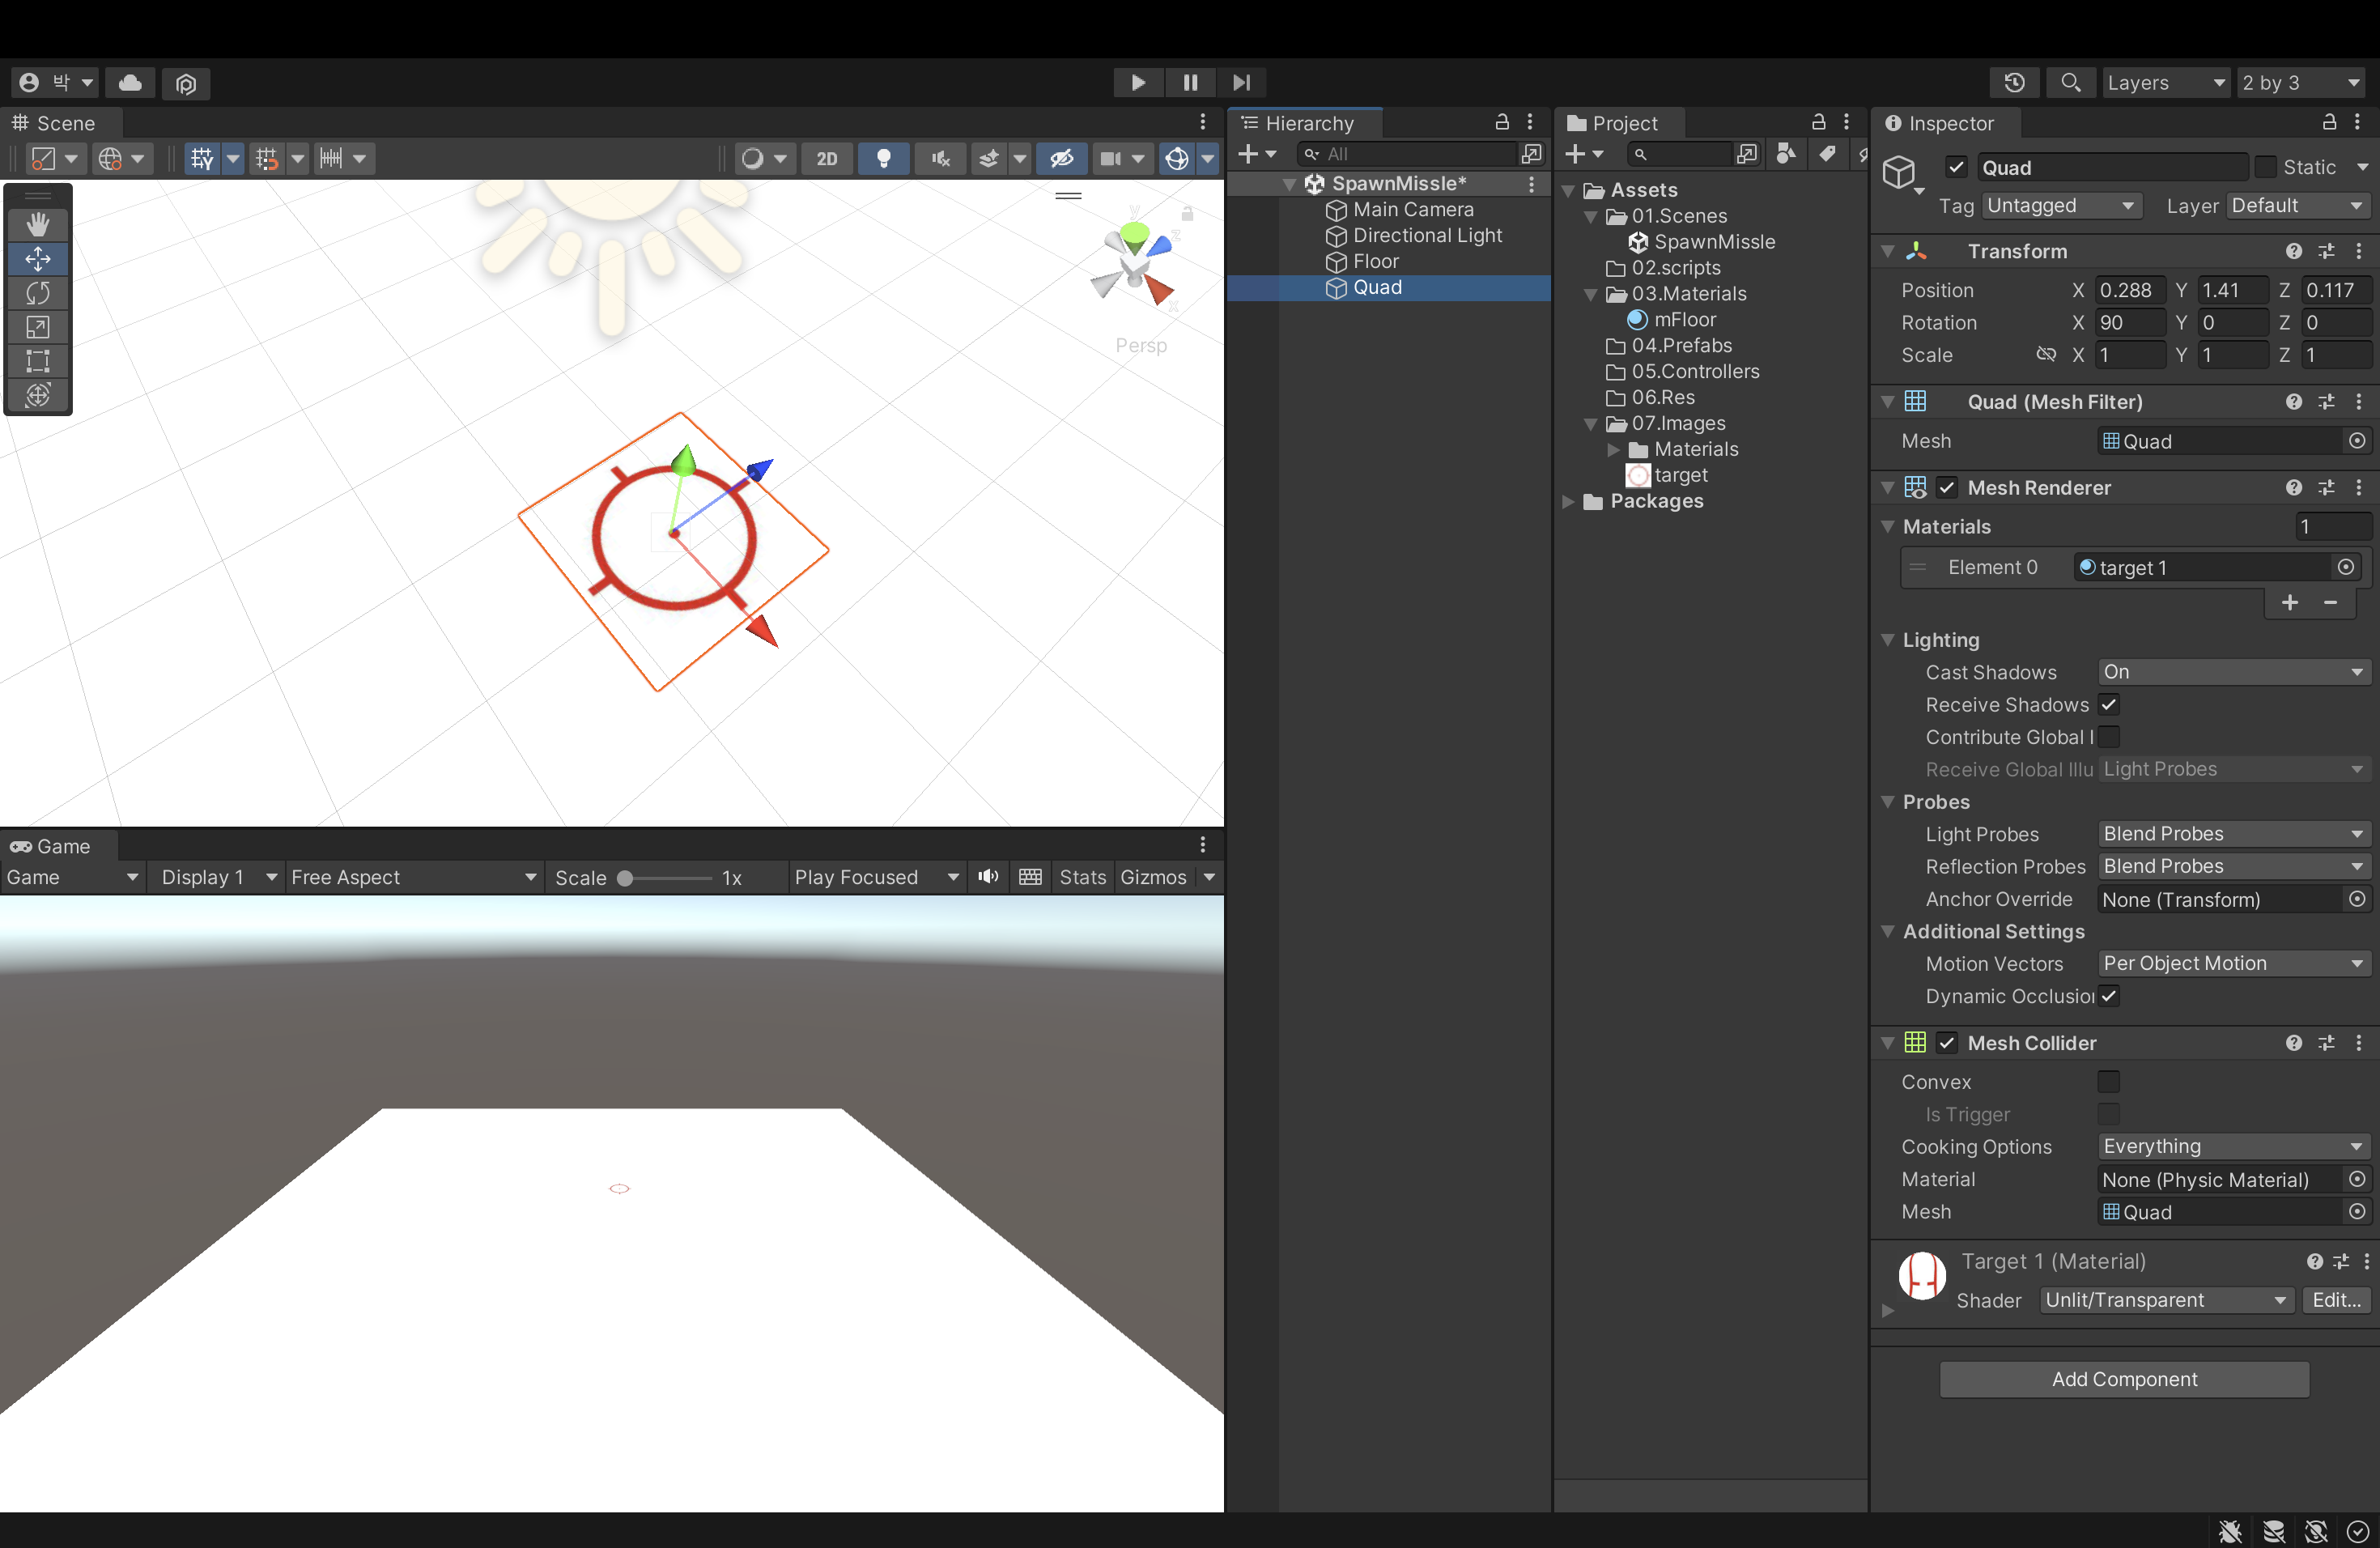Add a material element with plus
The height and width of the screenshot is (1548, 2380).
tap(2290, 602)
